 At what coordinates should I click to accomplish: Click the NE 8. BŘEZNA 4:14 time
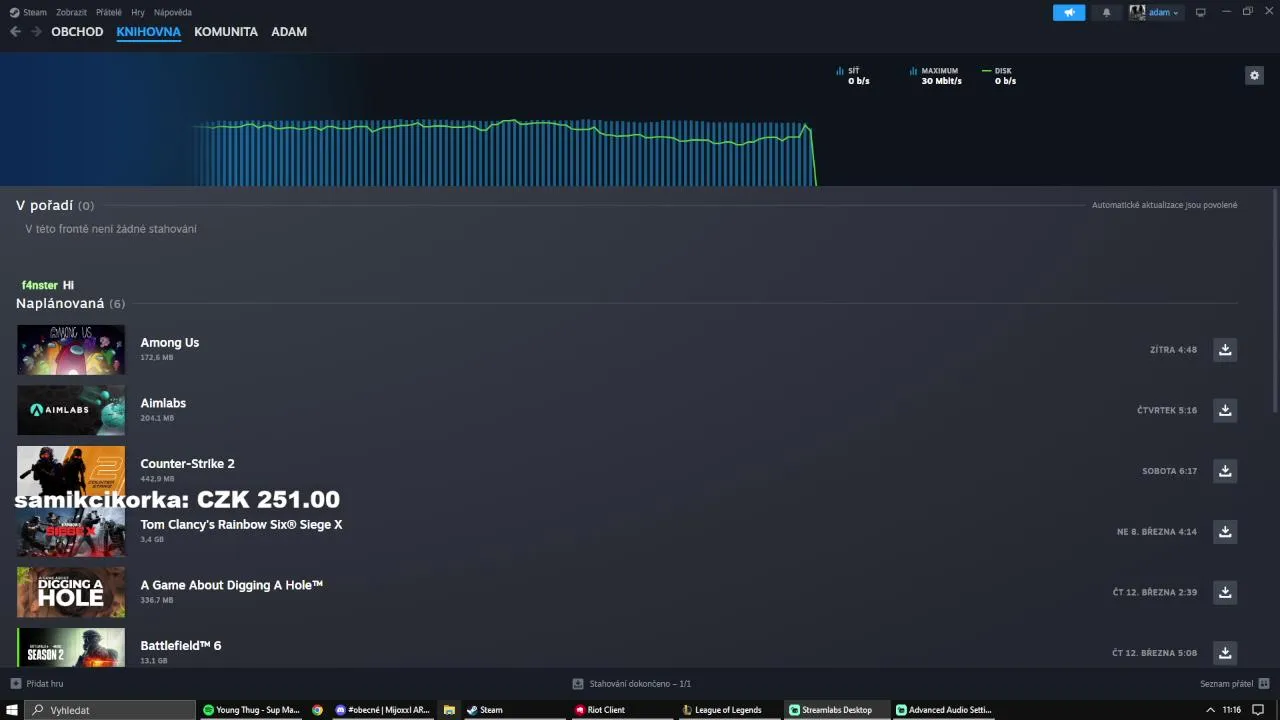coord(1157,532)
